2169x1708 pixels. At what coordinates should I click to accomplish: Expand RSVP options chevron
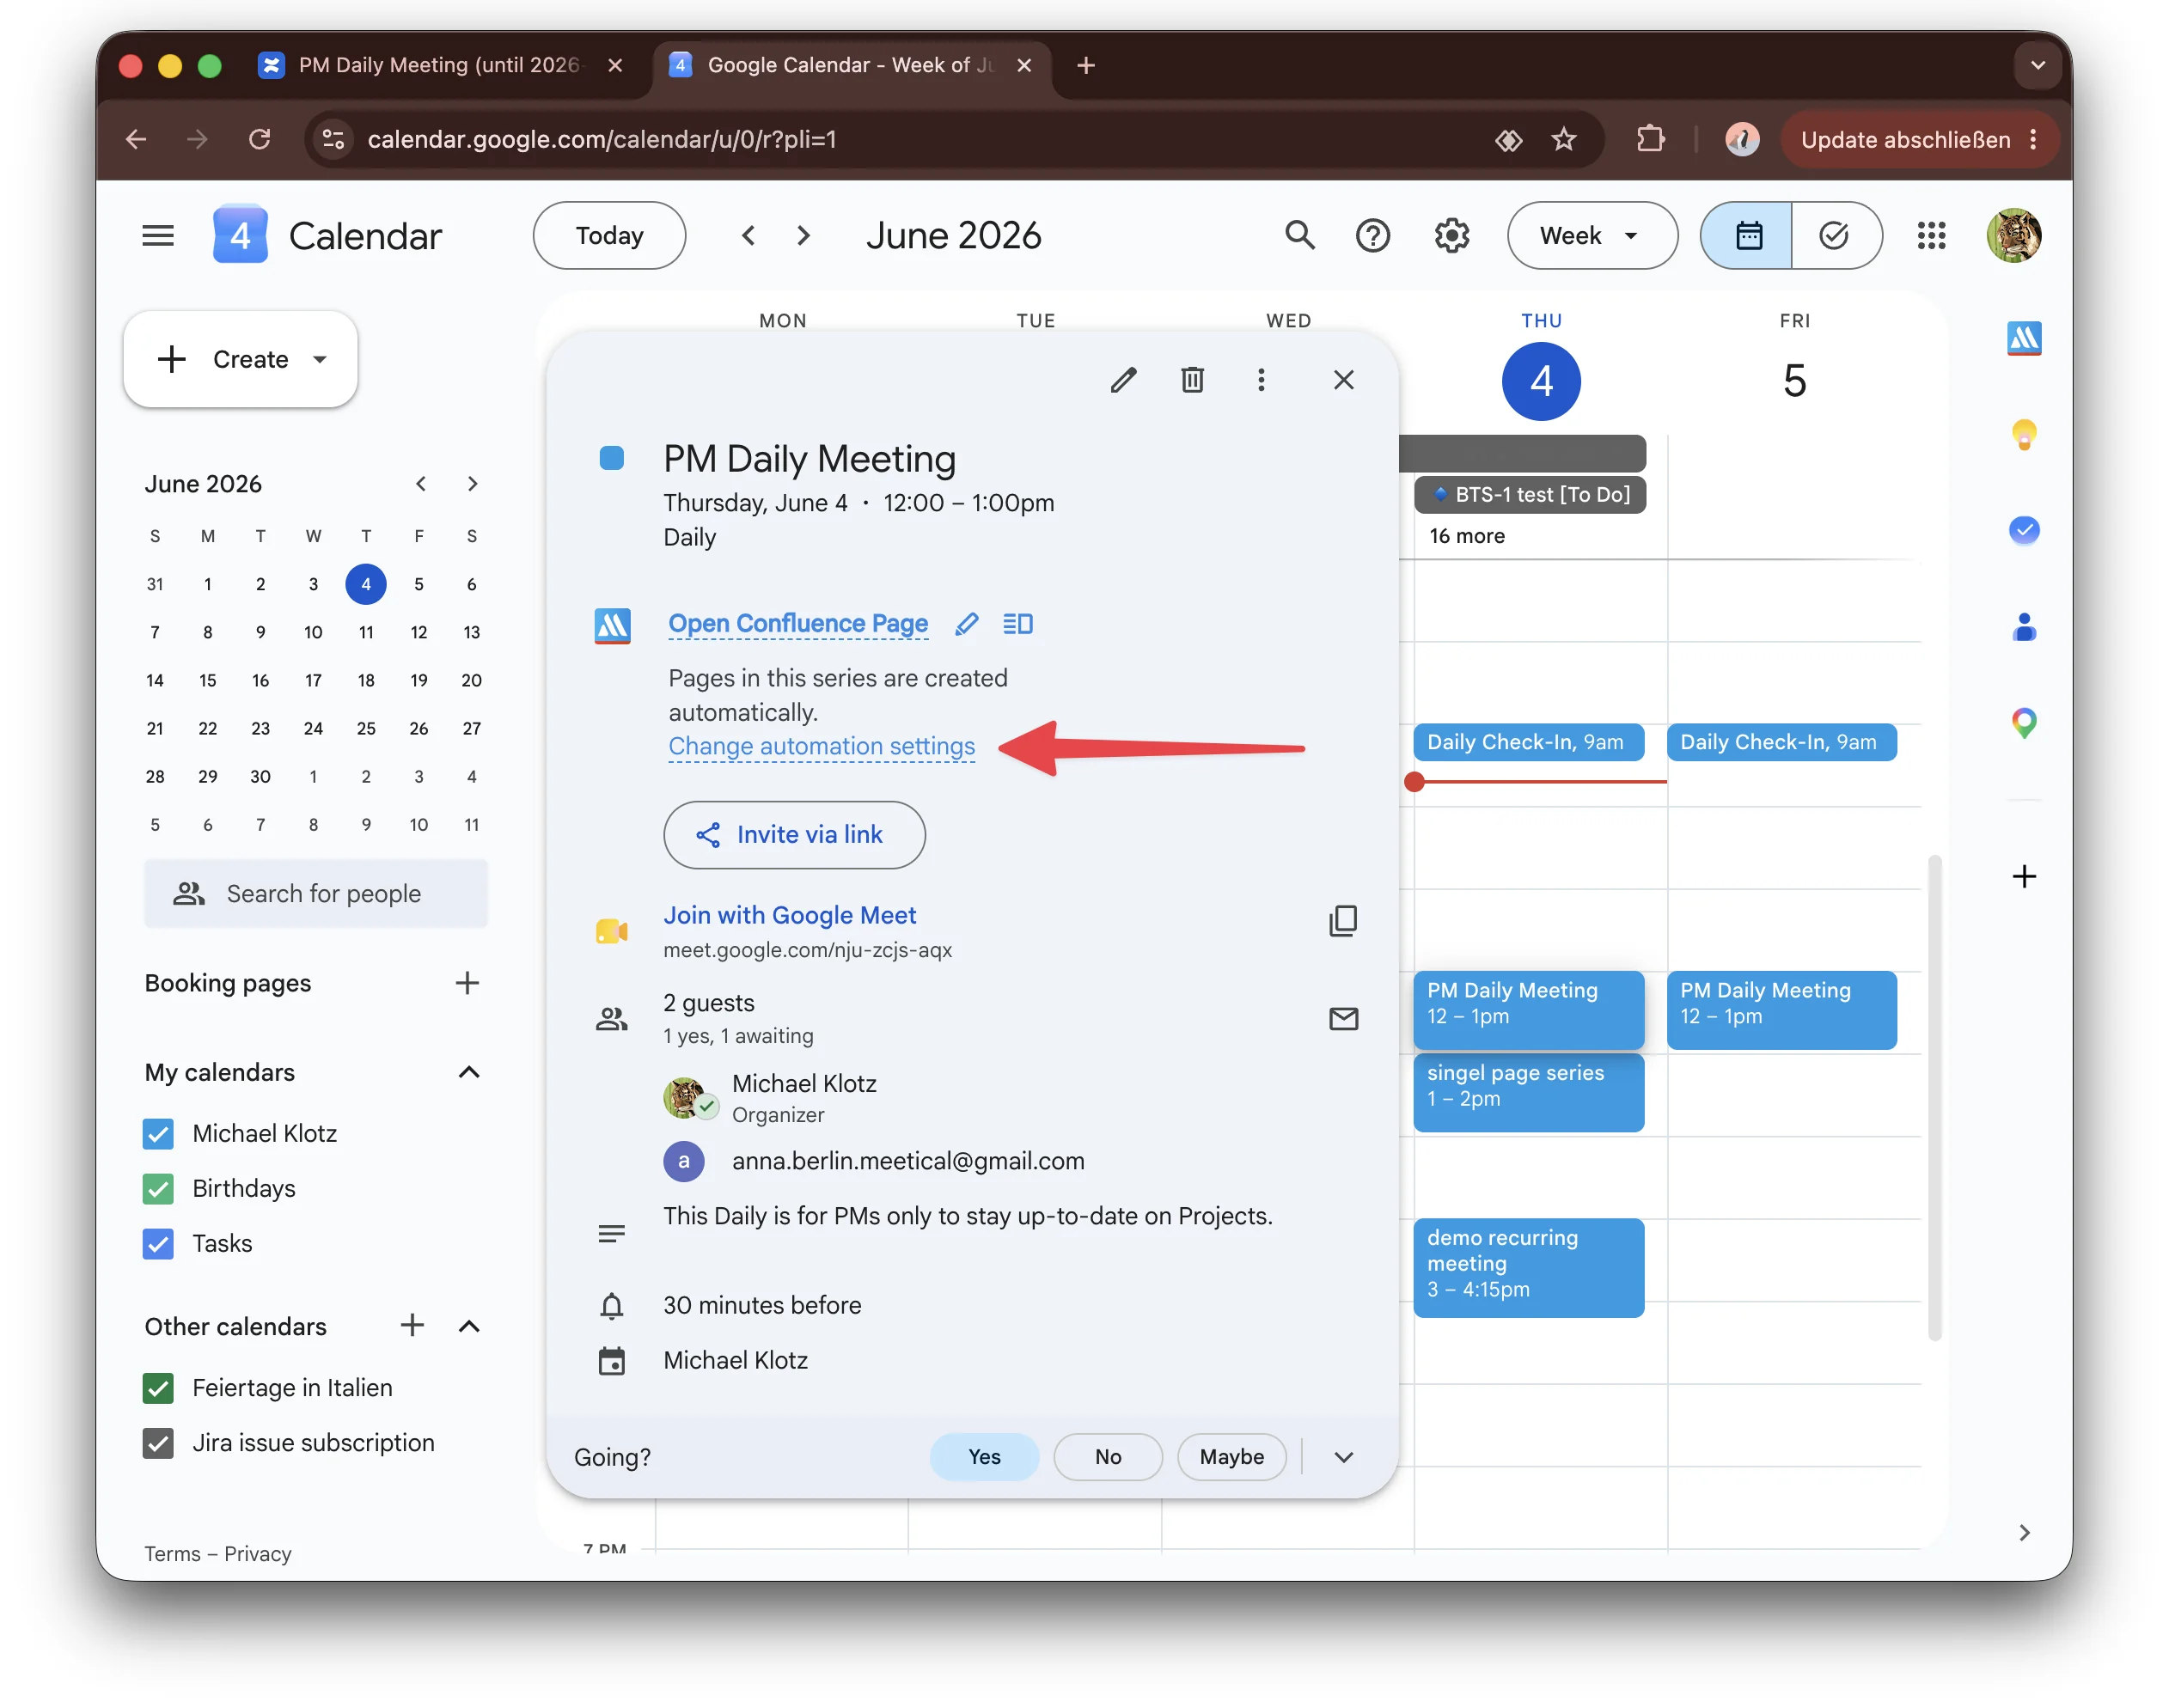(x=1343, y=1457)
